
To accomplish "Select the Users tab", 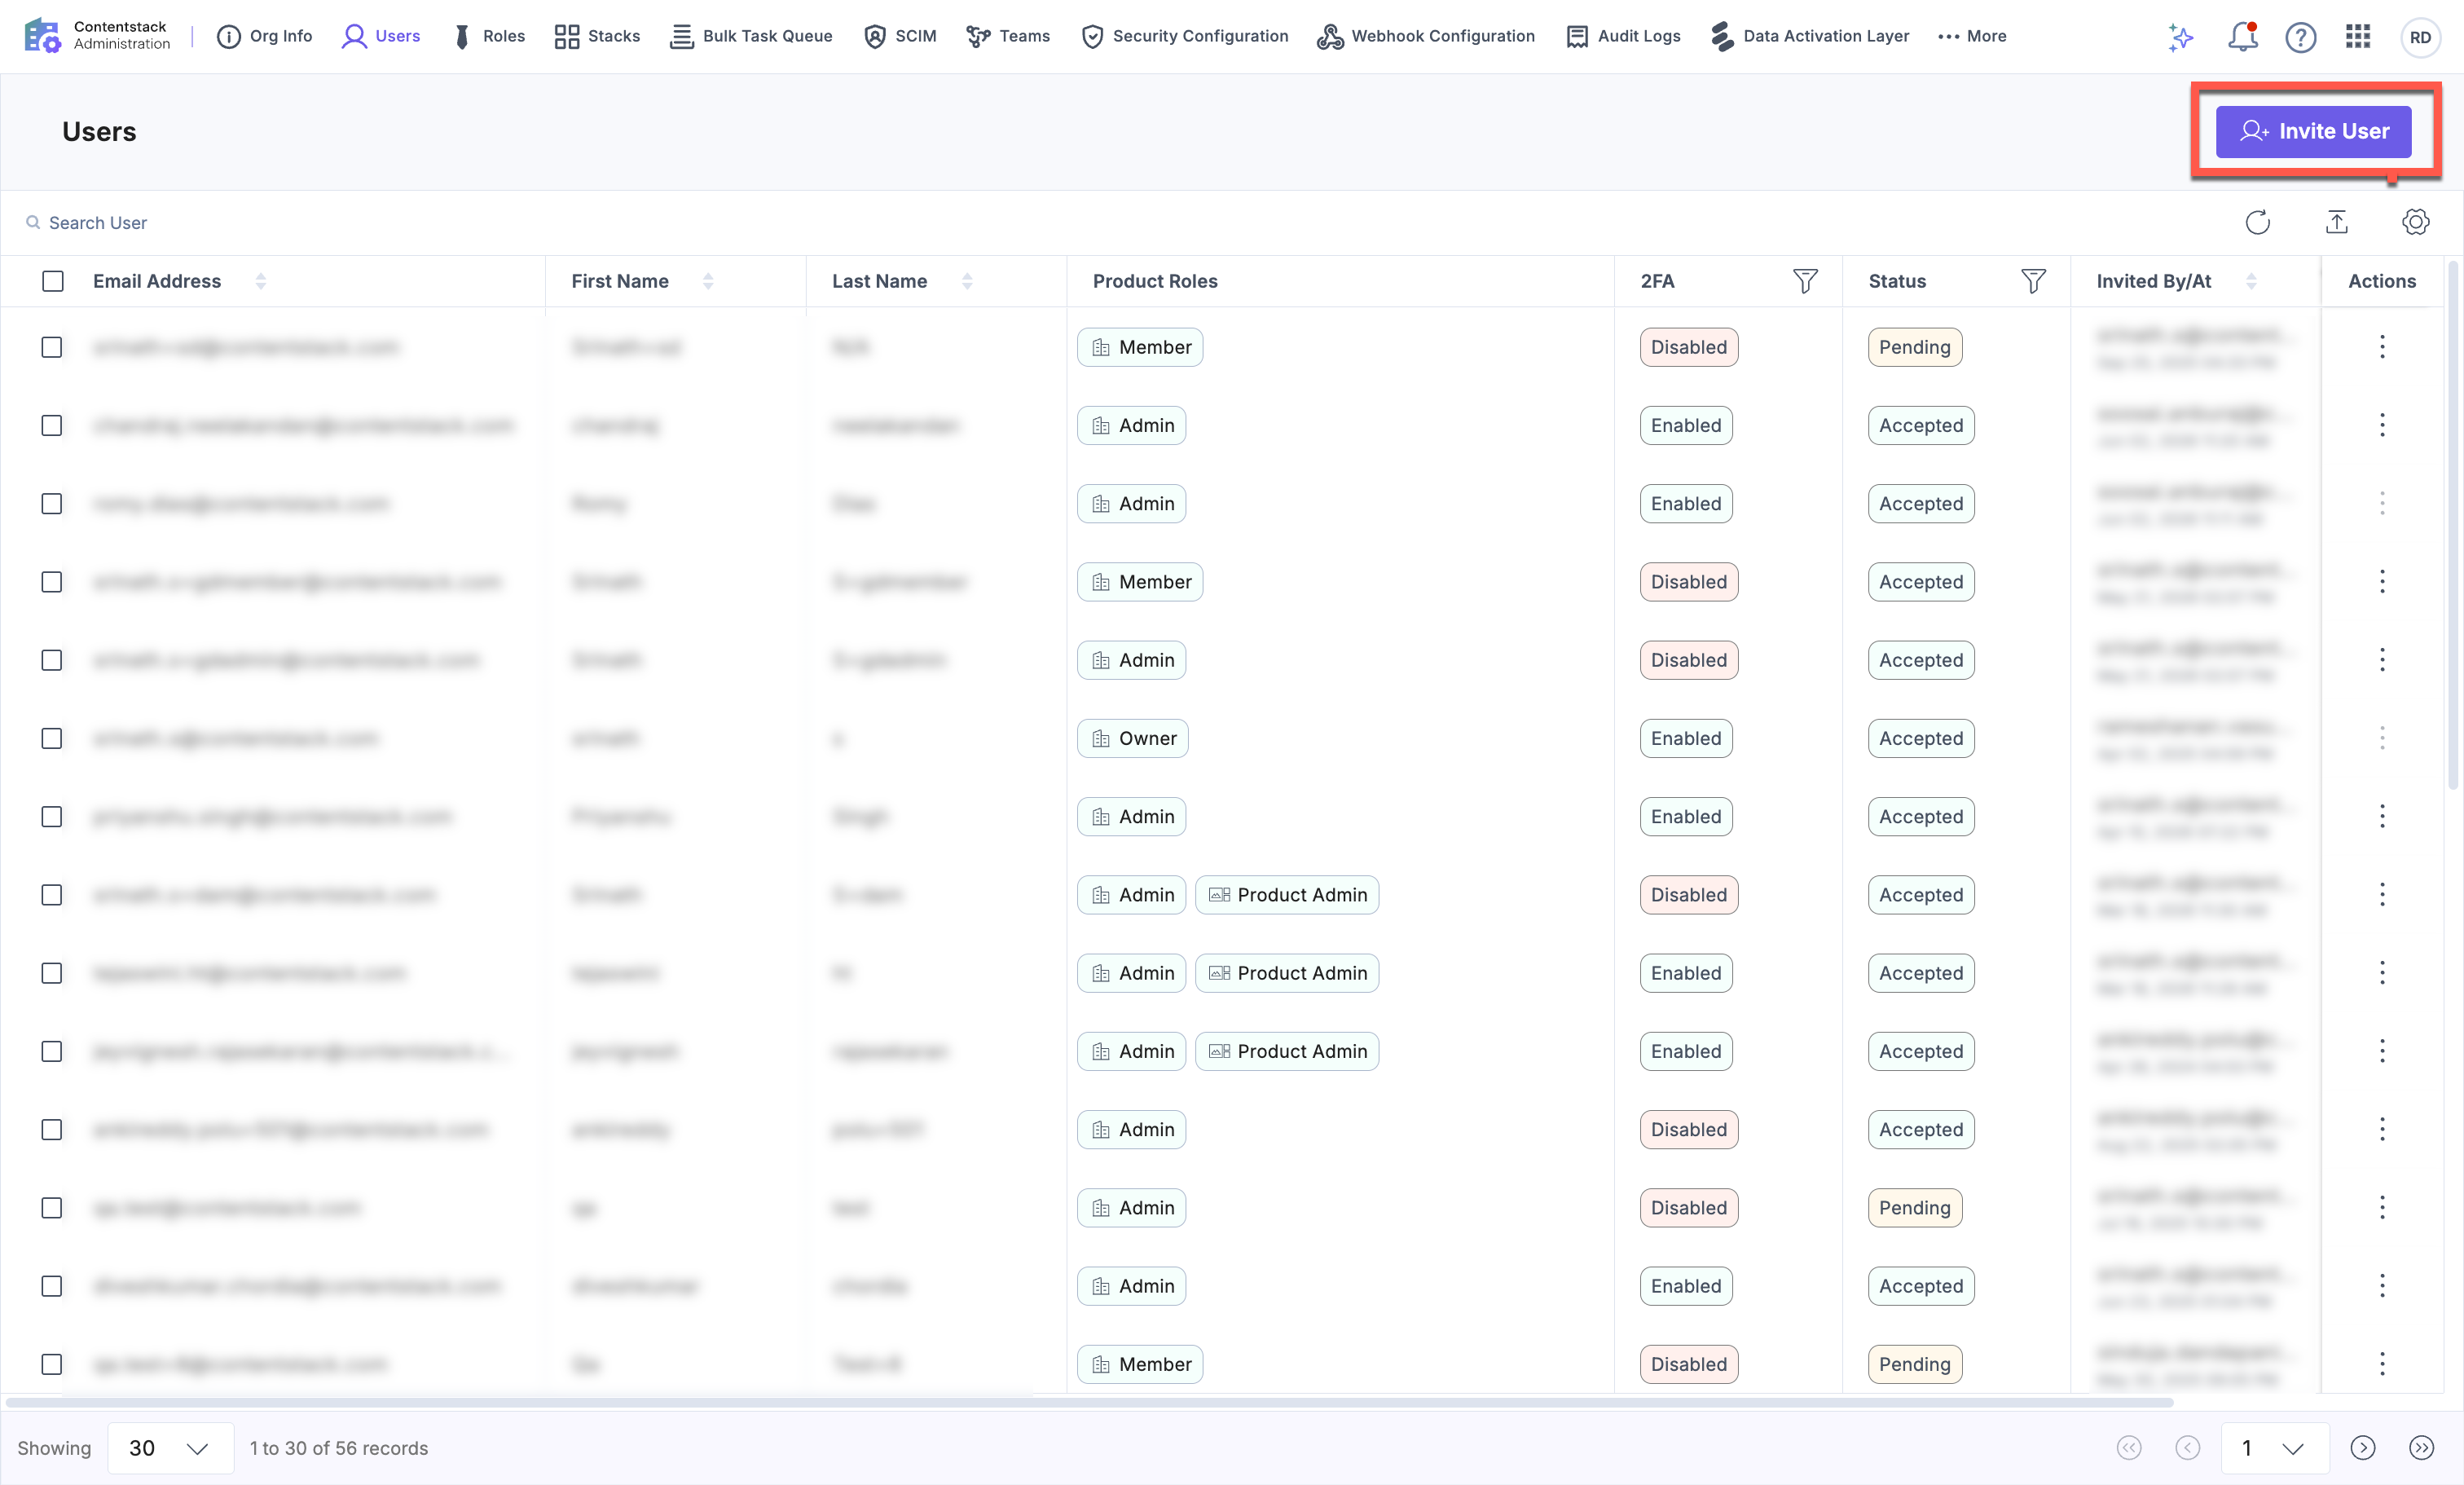I will click(x=381, y=36).
